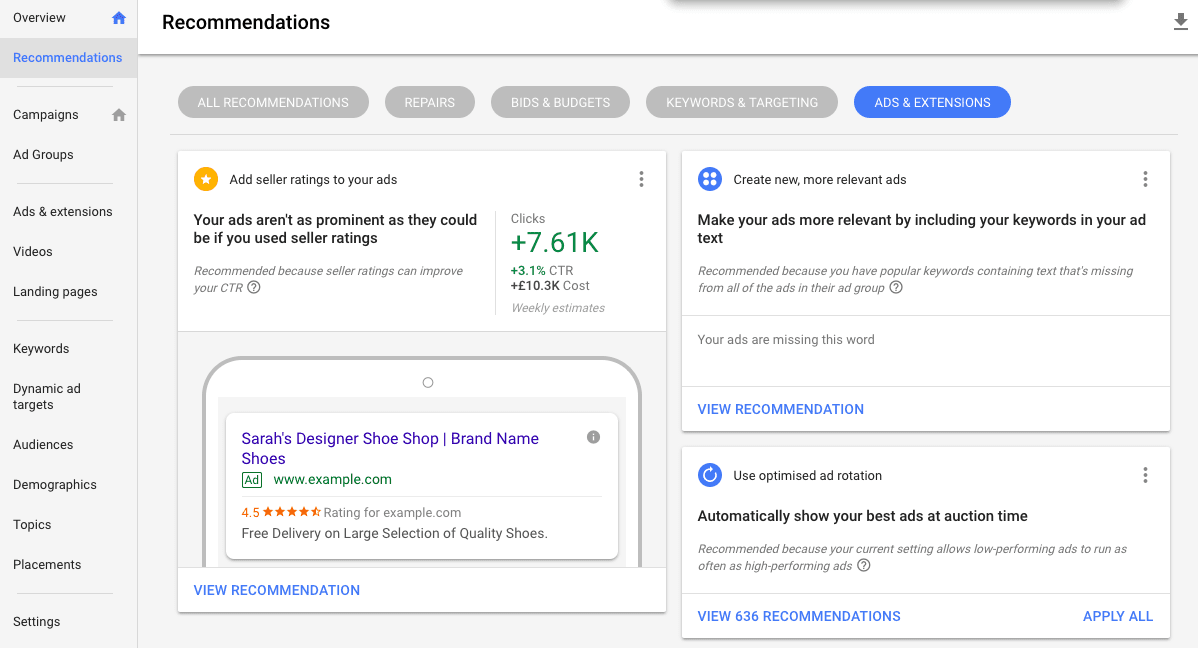Click the 'Free Delivery on Large Selection' ad description
Image resolution: width=1198 pixels, height=648 pixels.
[x=394, y=533]
